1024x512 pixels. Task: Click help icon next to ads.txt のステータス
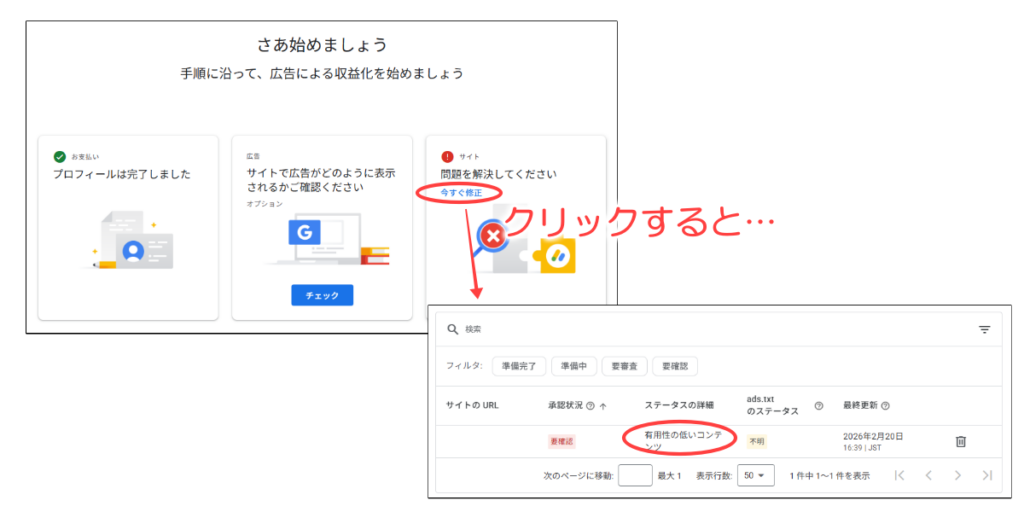click(x=818, y=405)
